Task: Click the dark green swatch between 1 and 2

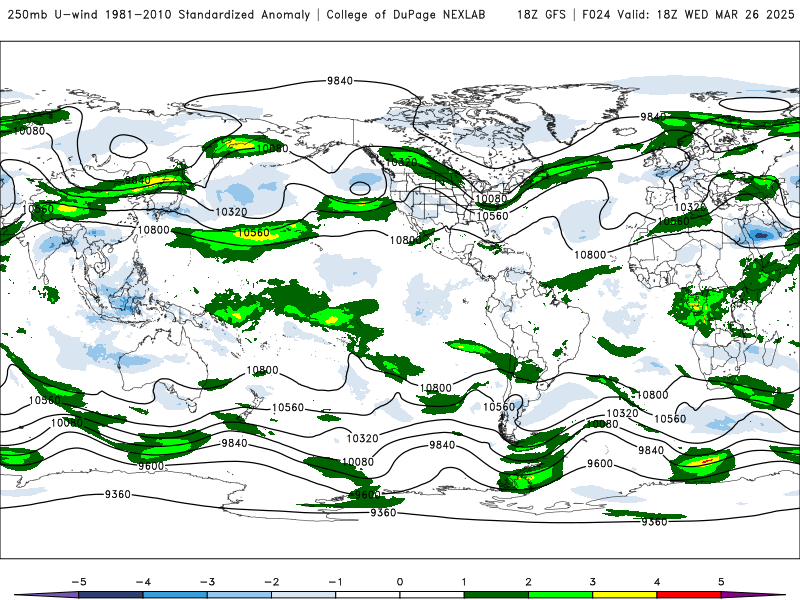Action: click(x=496, y=595)
